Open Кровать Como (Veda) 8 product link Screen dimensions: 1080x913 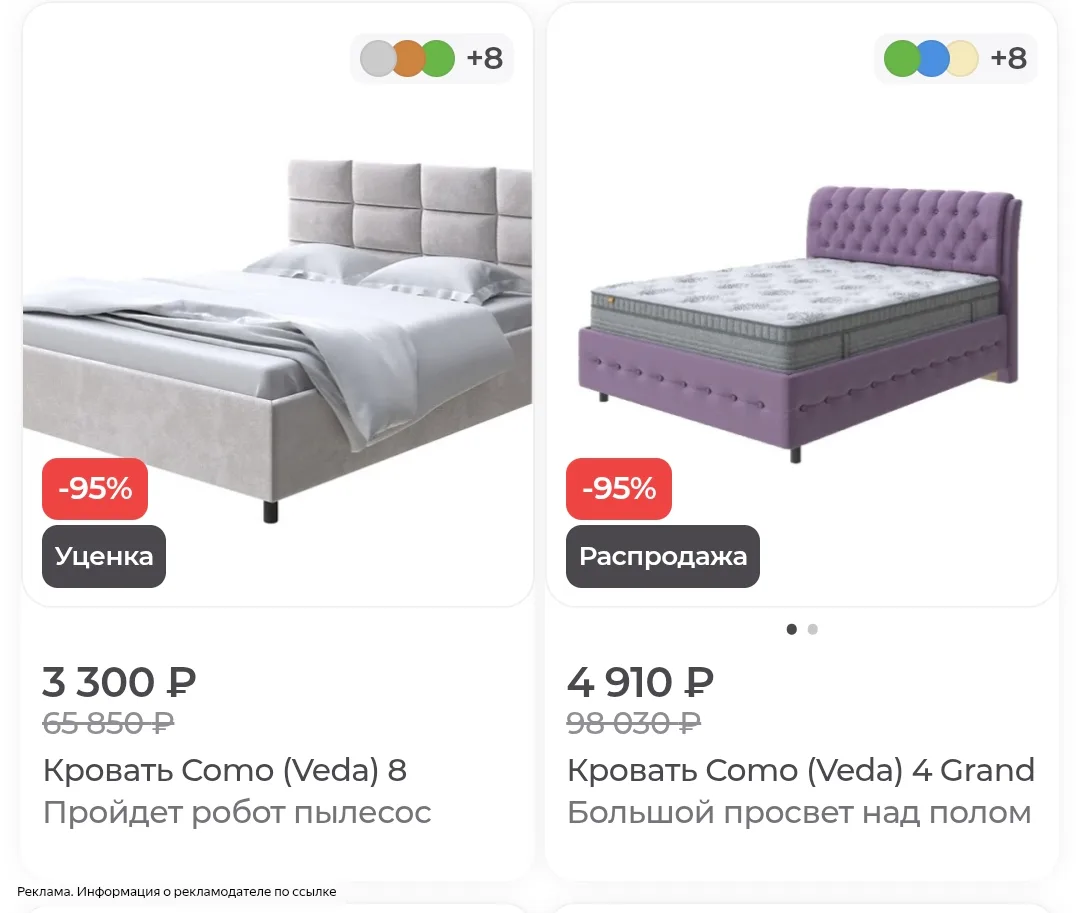(225, 770)
